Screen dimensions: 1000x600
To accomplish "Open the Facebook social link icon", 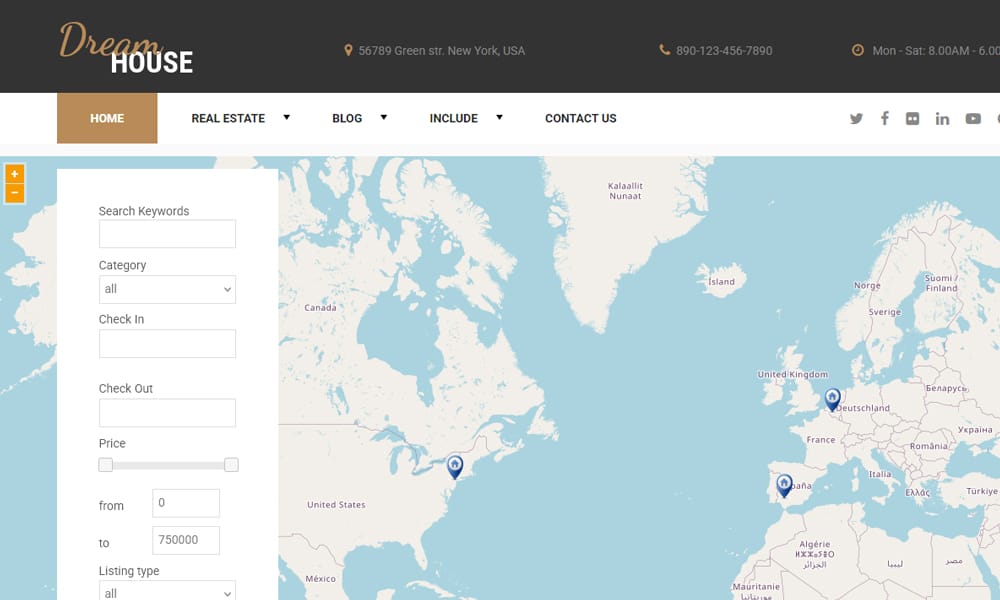I will [x=884, y=118].
